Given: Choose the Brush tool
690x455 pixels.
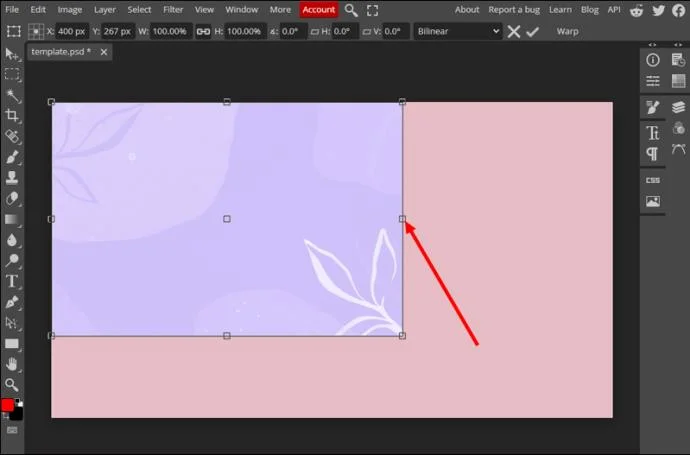Looking at the screenshot, I should coord(12,157).
